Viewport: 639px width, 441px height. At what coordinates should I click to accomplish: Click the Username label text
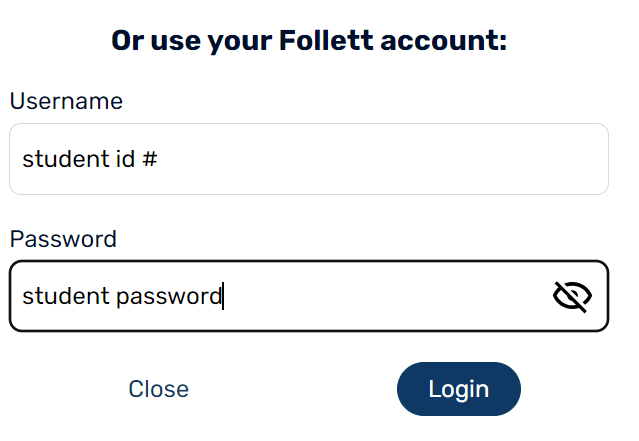coord(66,101)
